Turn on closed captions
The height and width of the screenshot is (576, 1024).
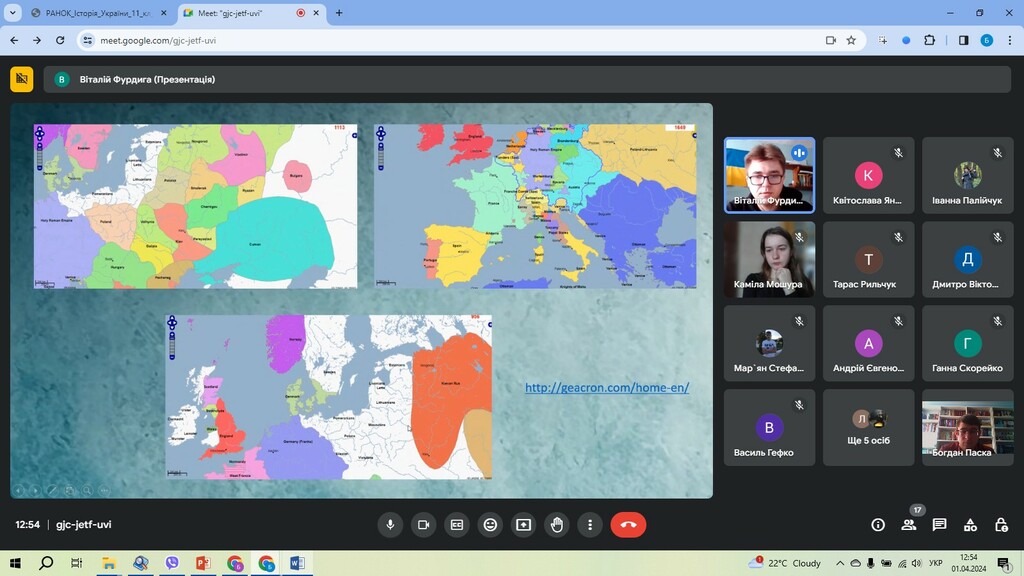tap(457, 524)
